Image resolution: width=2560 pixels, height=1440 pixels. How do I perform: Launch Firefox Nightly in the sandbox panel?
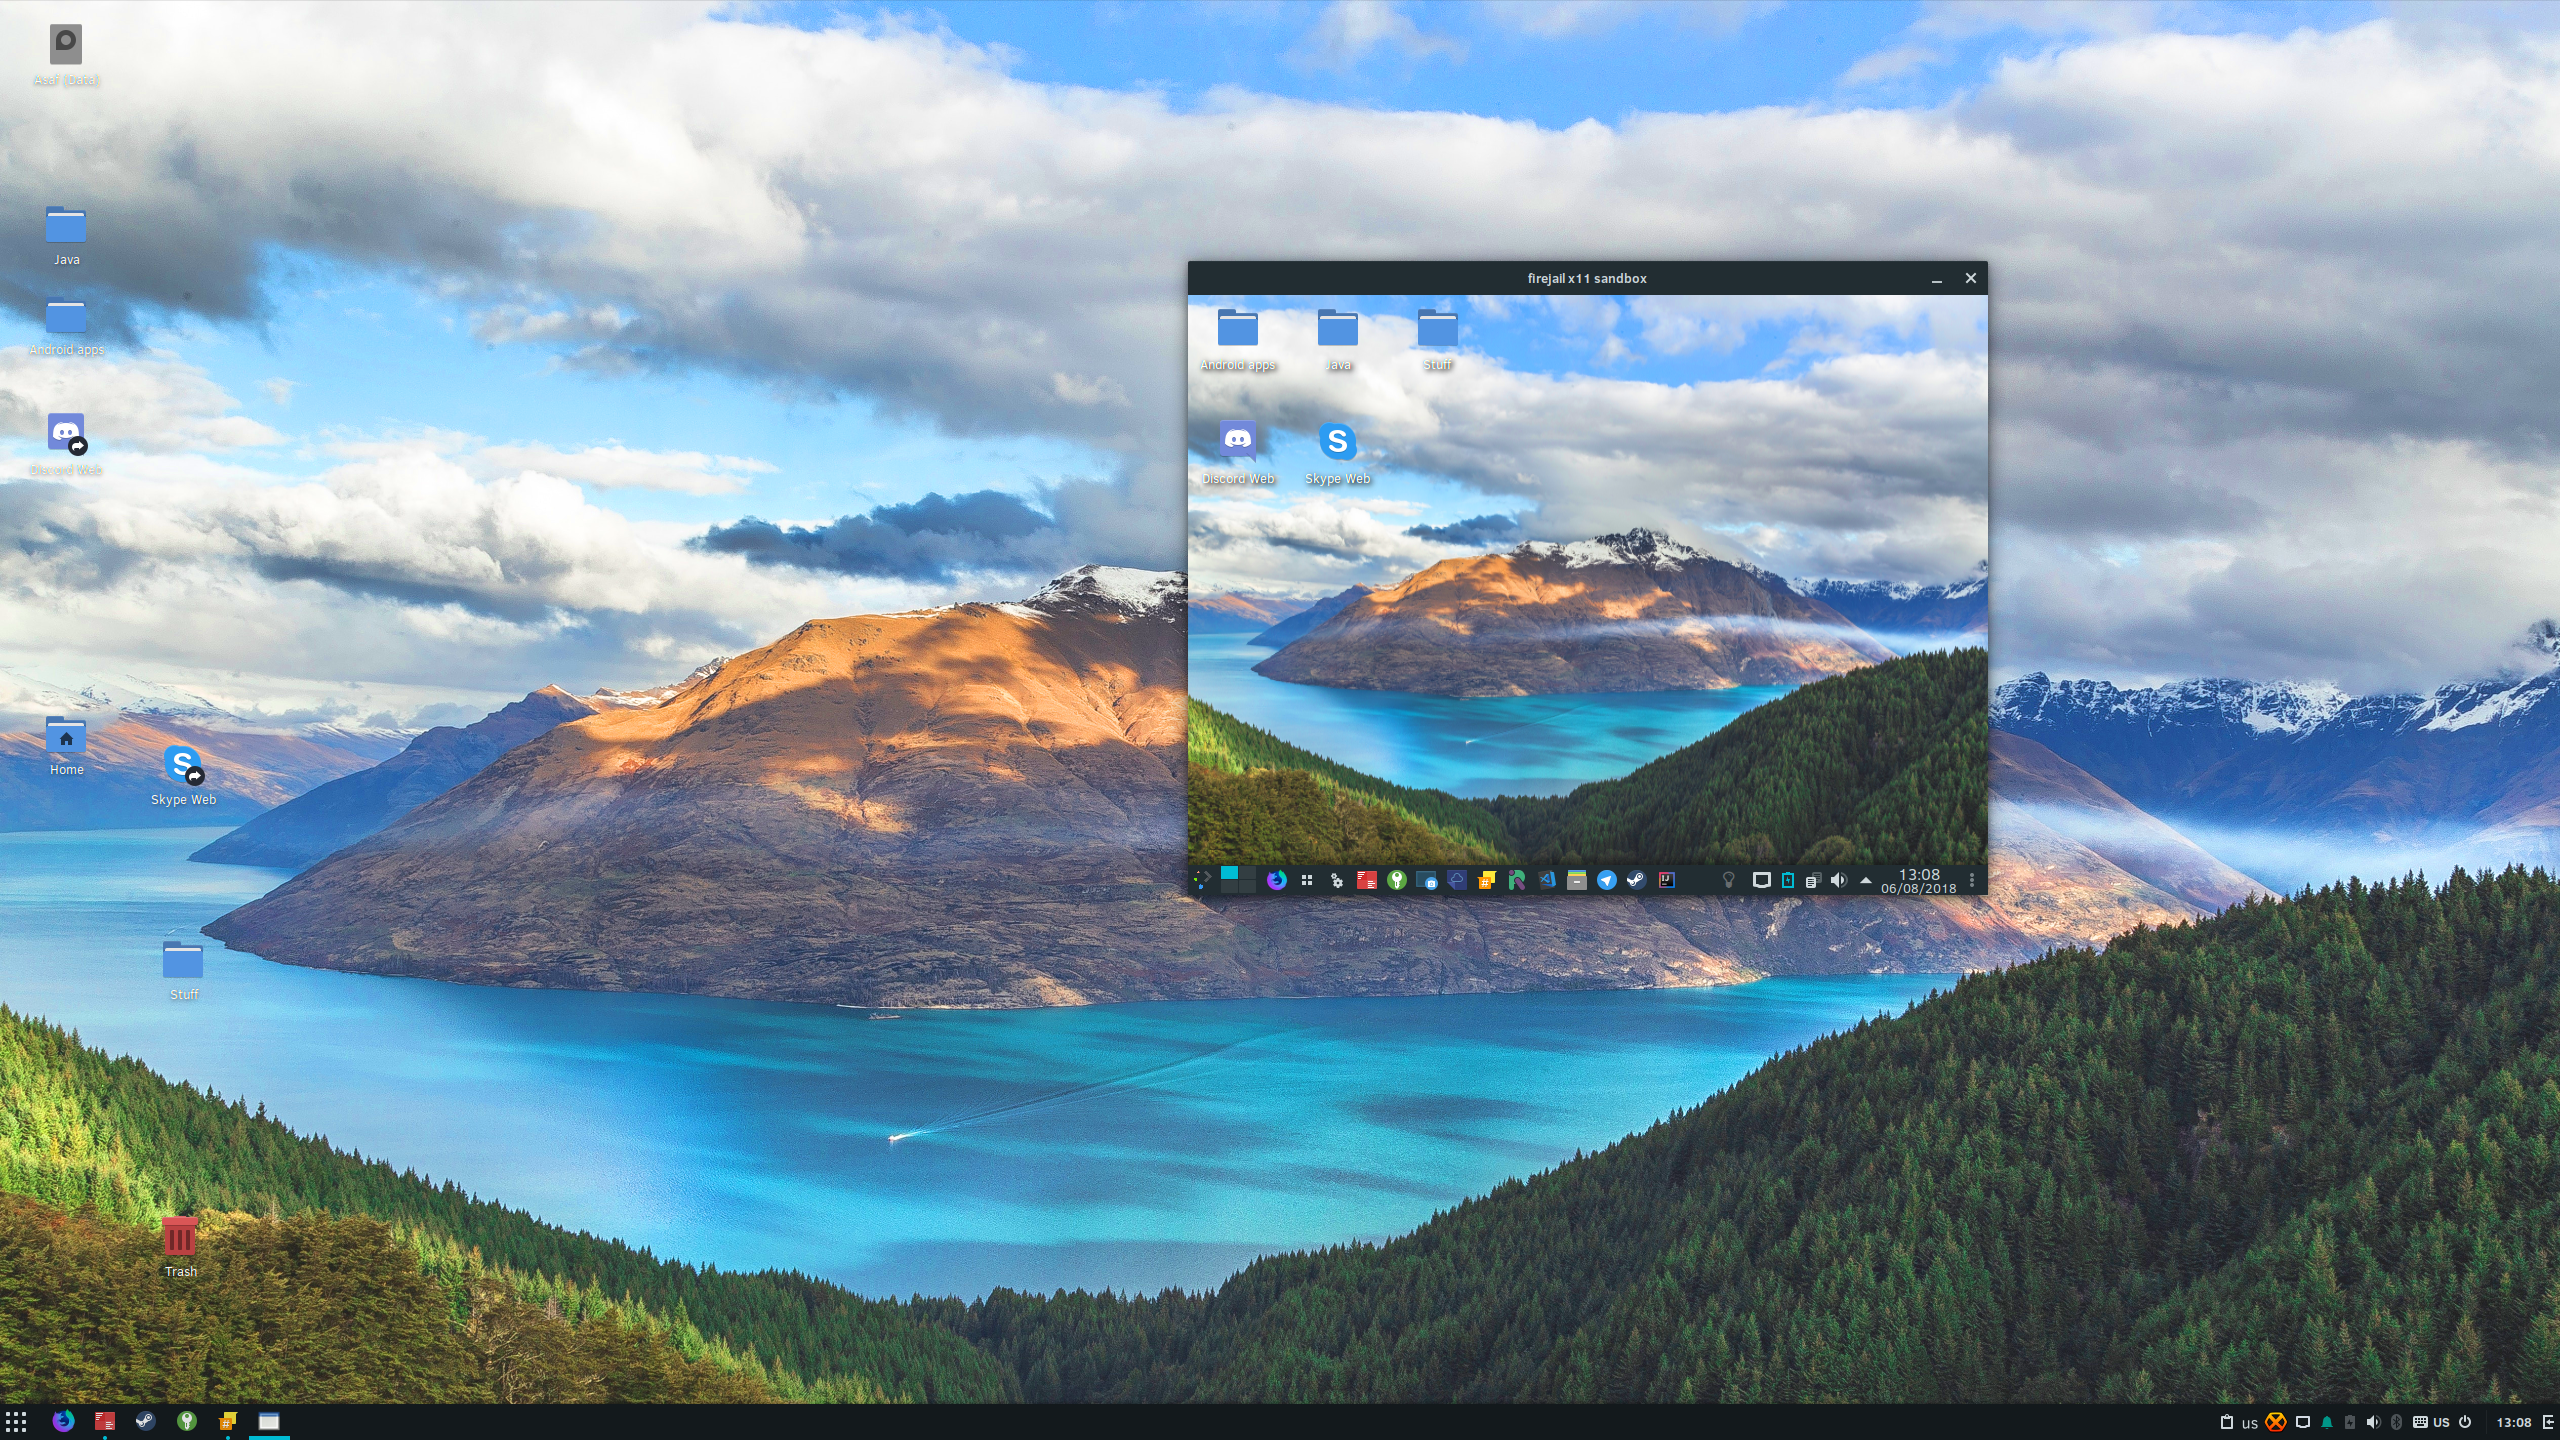point(1277,880)
